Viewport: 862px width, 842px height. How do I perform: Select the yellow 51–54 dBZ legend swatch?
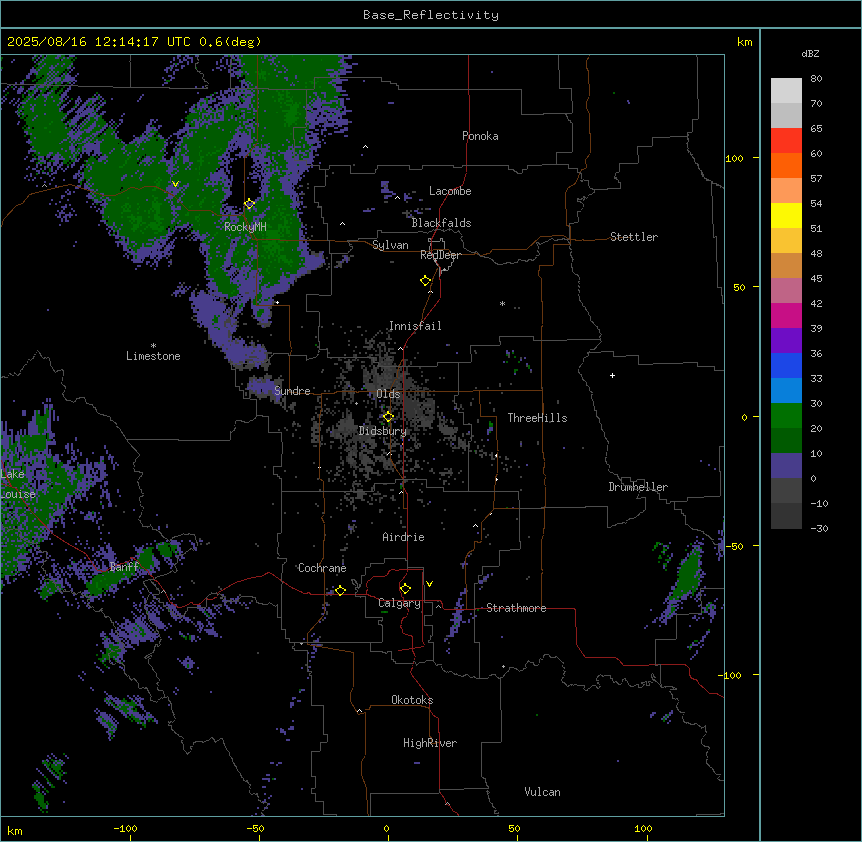point(786,215)
